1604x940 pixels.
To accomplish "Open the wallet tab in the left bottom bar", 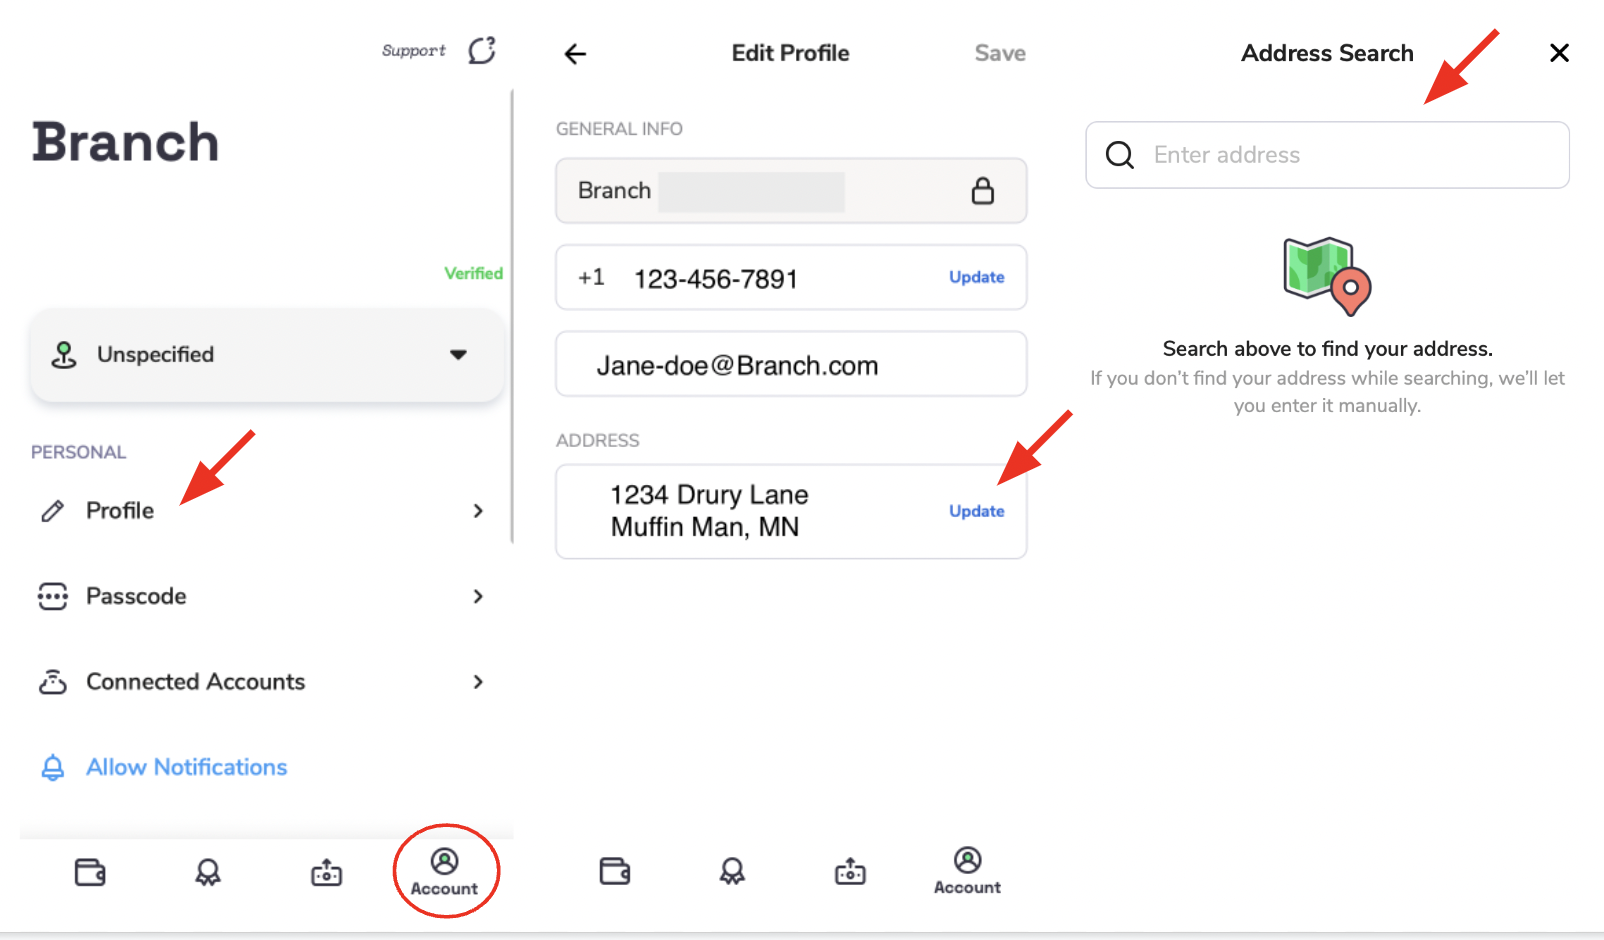I will (90, 873).
